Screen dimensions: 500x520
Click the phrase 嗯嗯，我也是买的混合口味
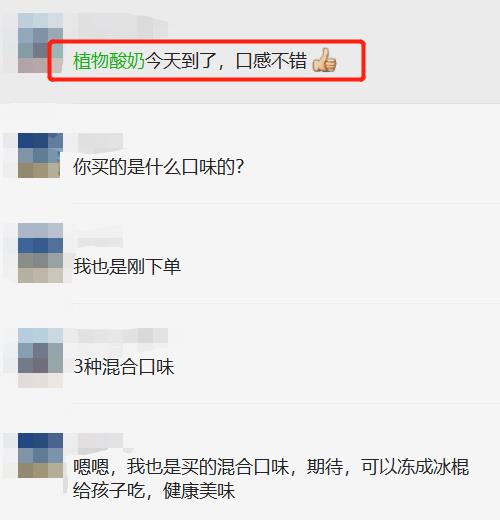[x=181, y=467]
